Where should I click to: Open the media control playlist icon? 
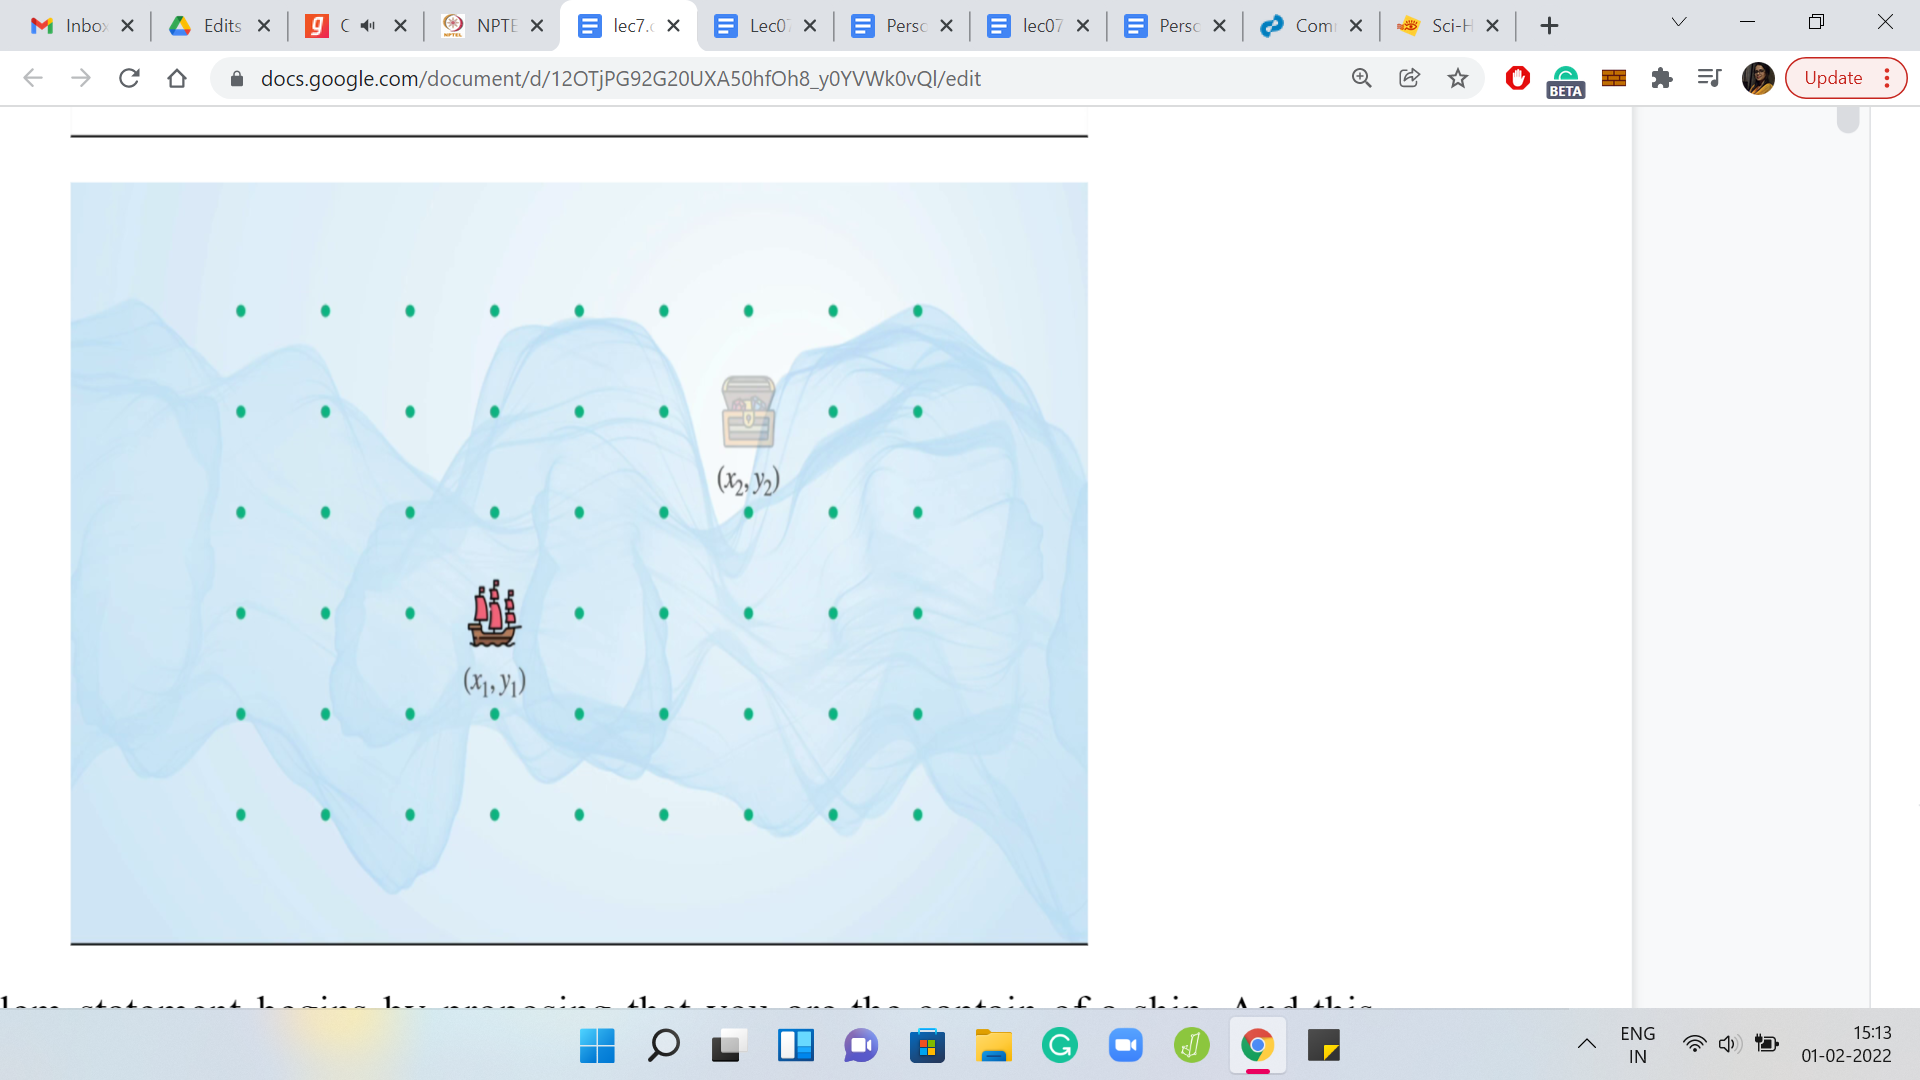1709,78
